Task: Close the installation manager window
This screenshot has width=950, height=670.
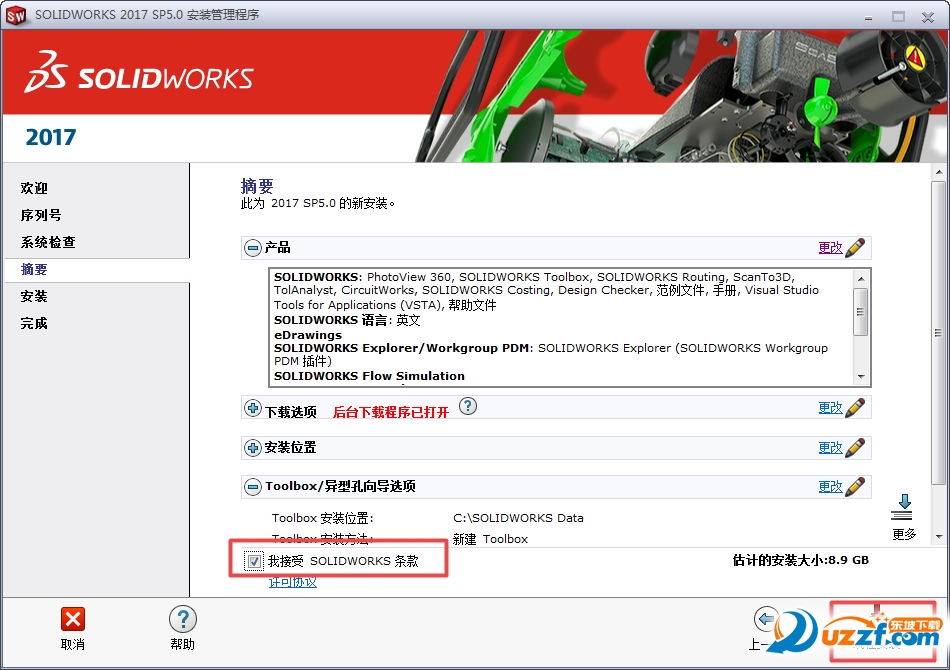Action: tap(928, 16)
